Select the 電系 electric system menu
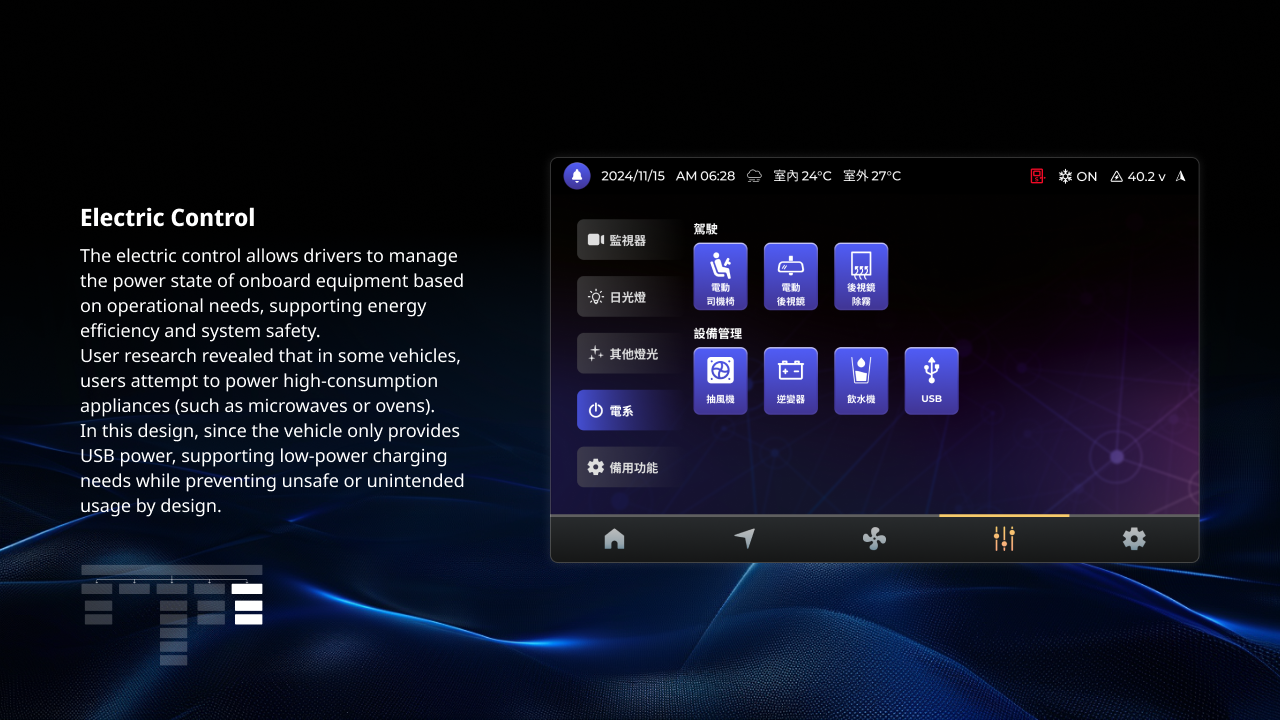Viewport: 1280px width, 720px height. point(628,410)
